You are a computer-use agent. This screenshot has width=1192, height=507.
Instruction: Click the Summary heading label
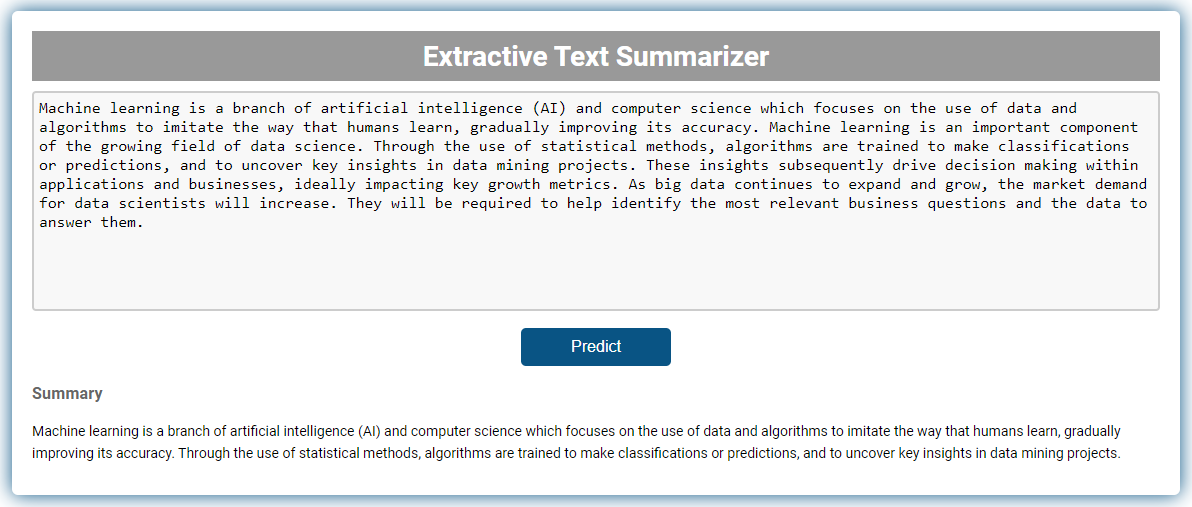point(67,394)
